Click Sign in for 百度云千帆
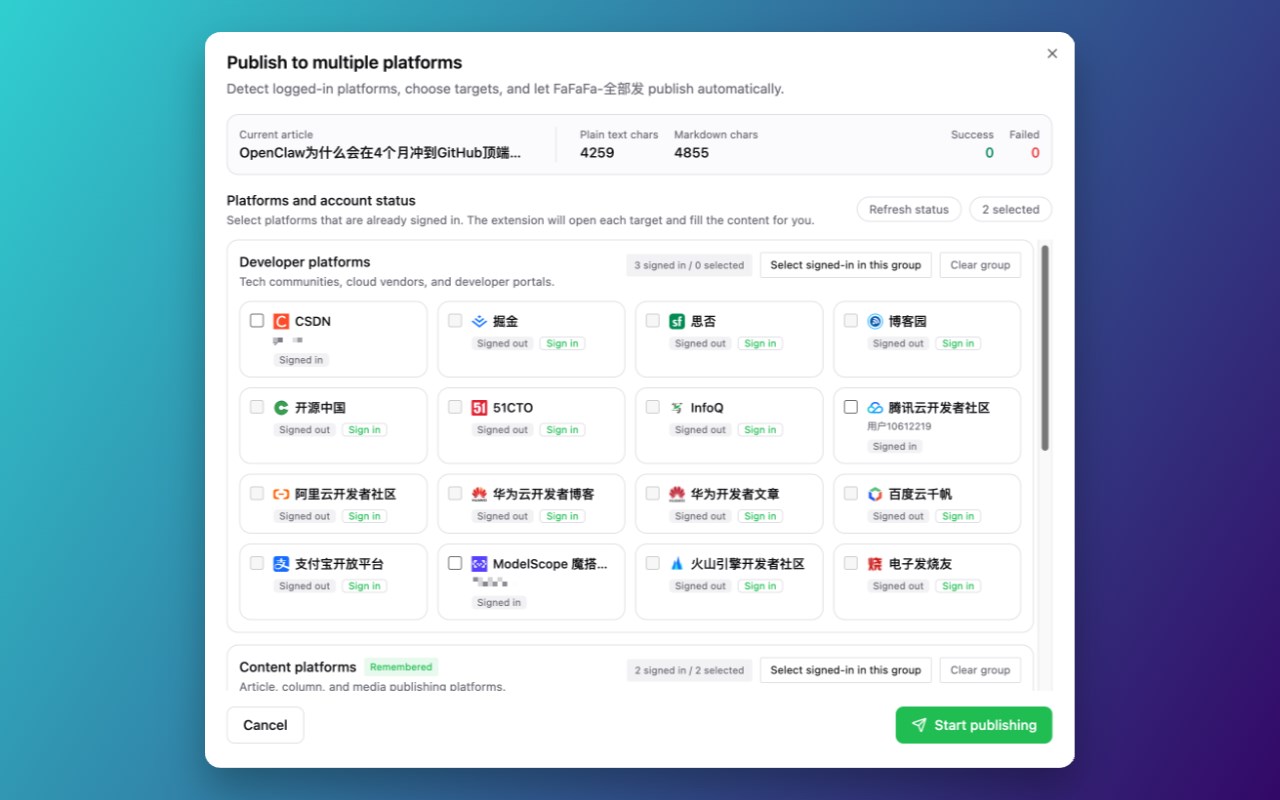Screen dimensions: 1280x800 coord(958,516)
